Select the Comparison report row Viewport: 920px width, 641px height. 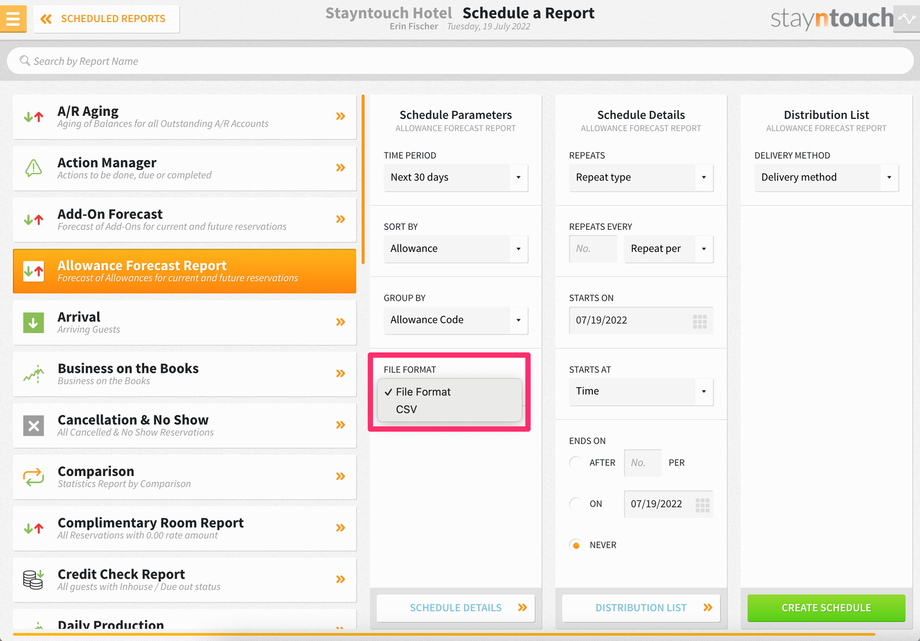click(184, 477)
